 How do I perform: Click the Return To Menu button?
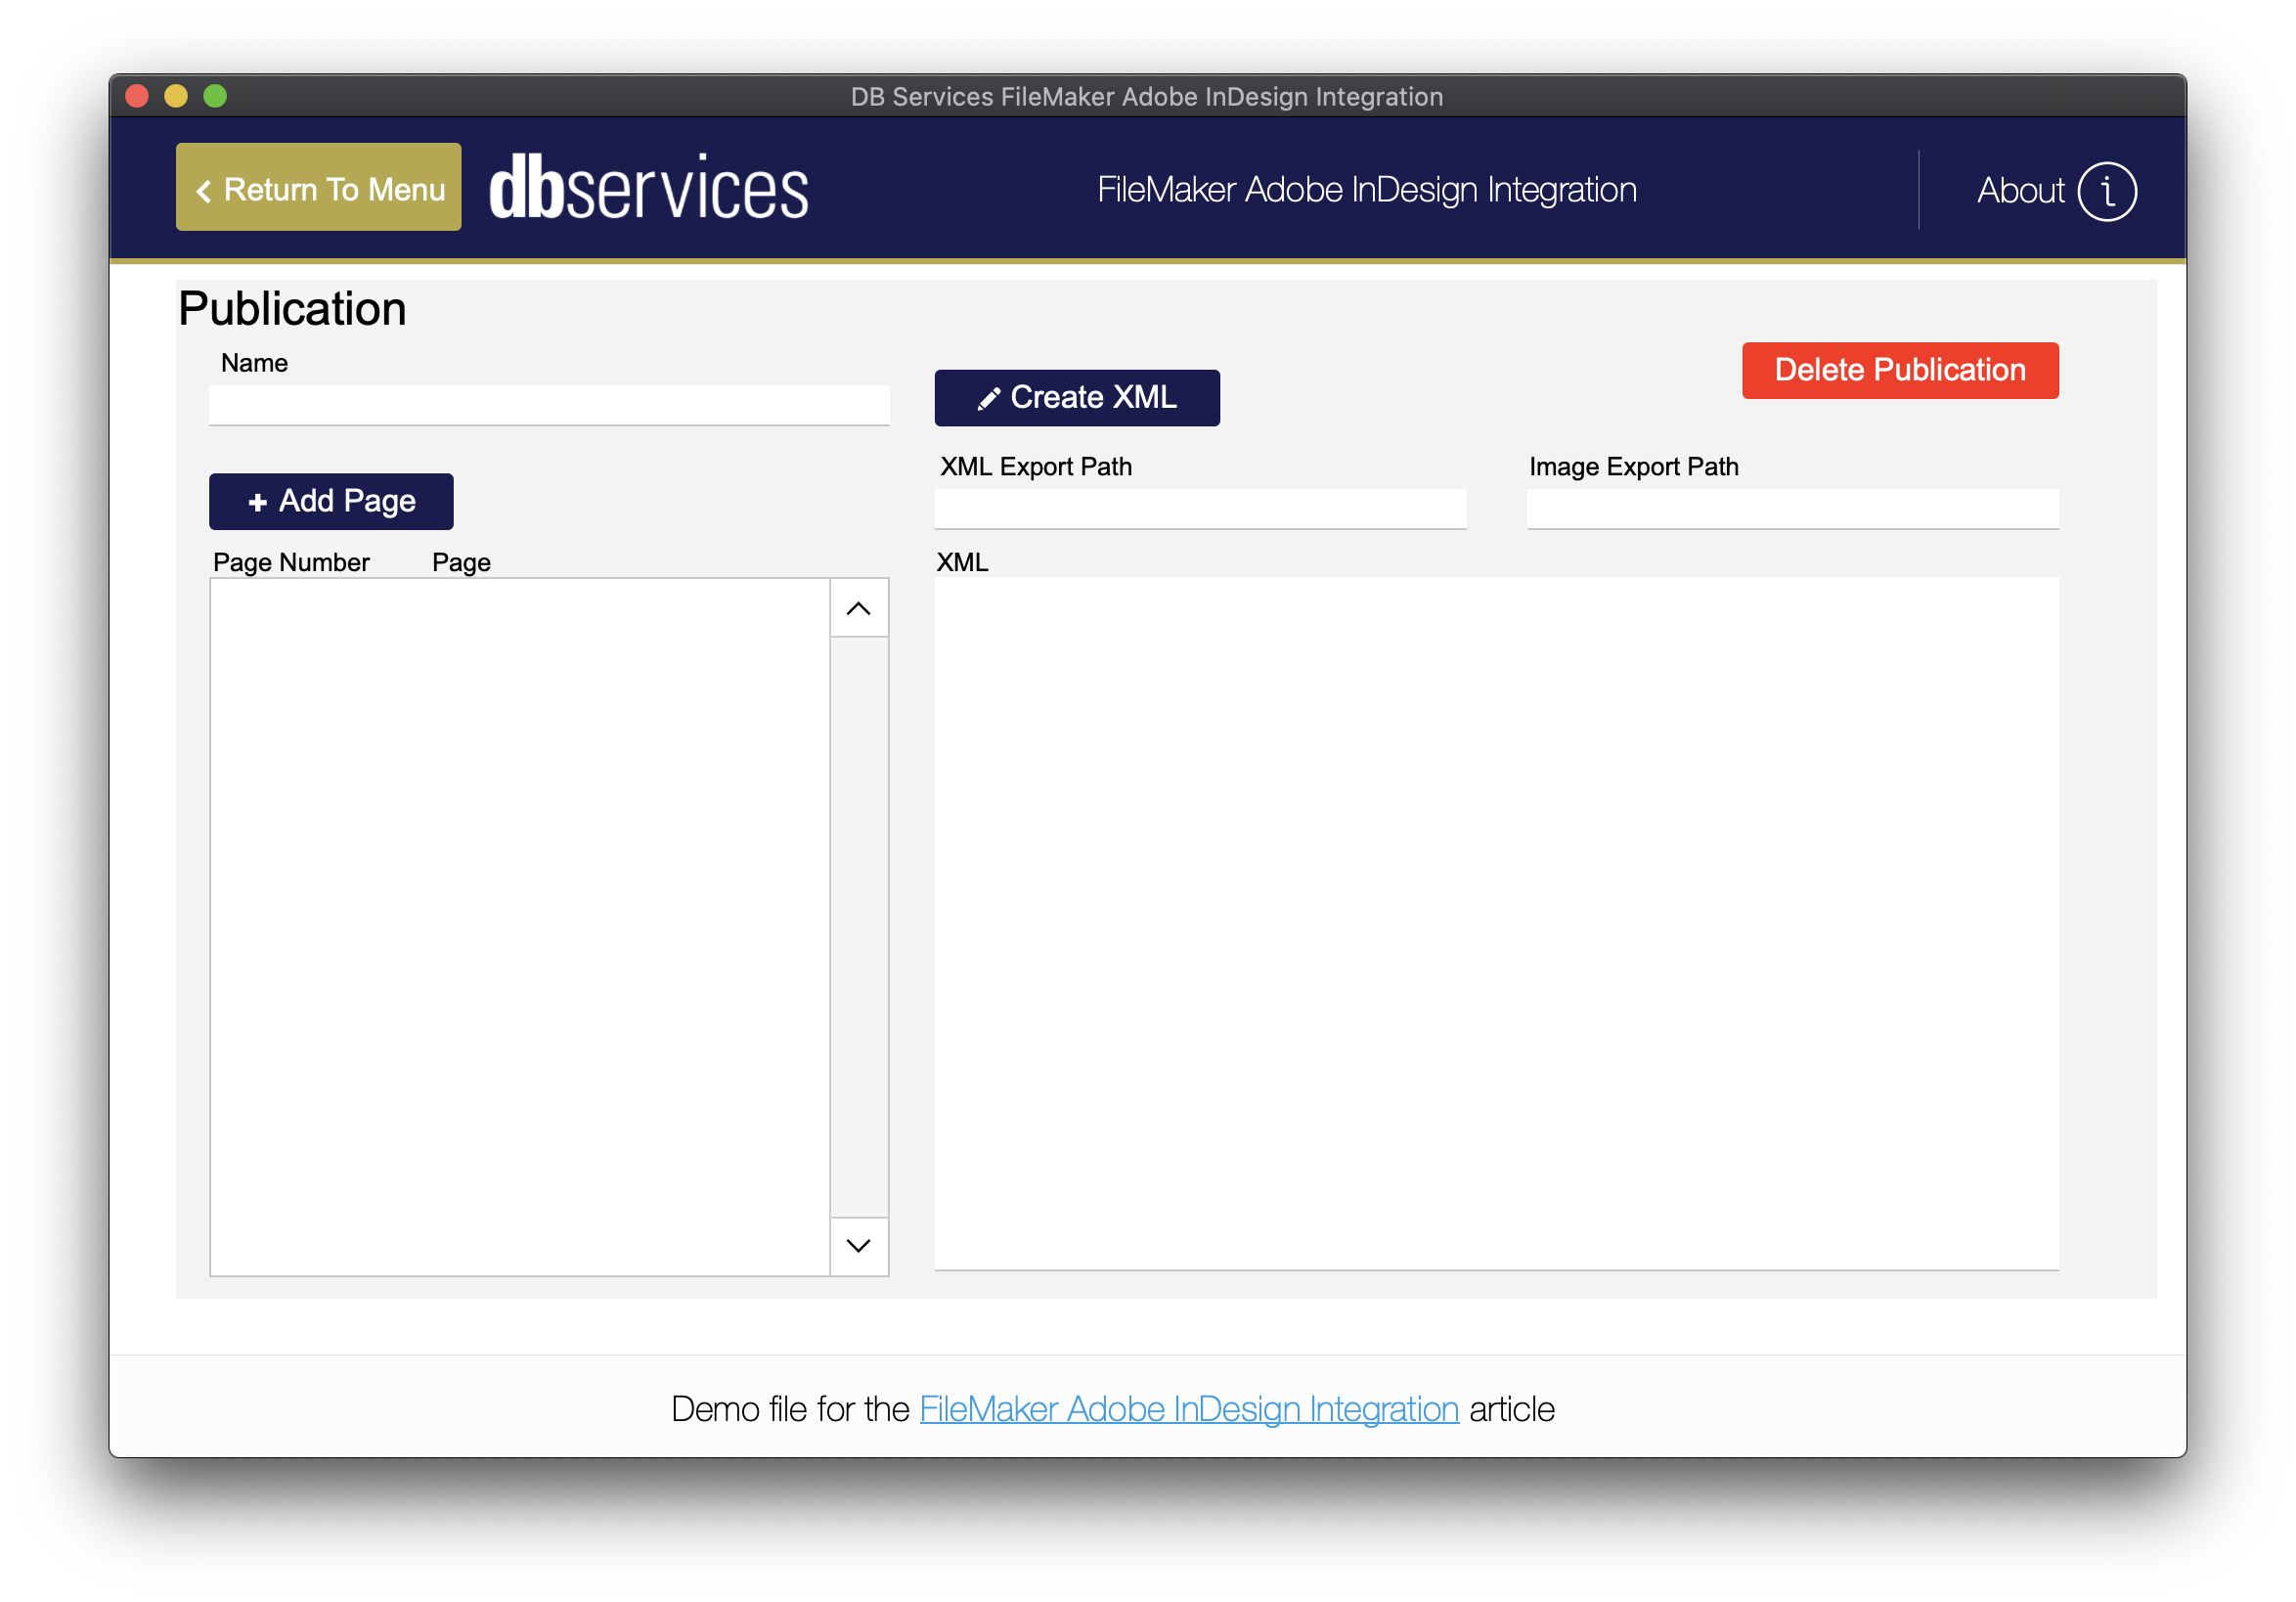pos(318,188)
